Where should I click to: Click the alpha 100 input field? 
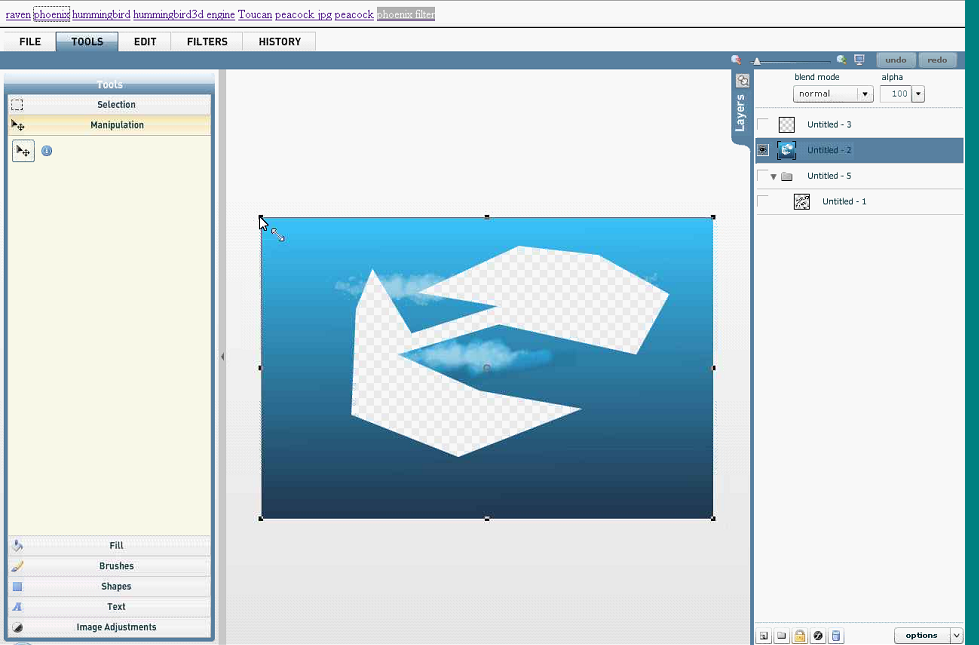(895, 94)
